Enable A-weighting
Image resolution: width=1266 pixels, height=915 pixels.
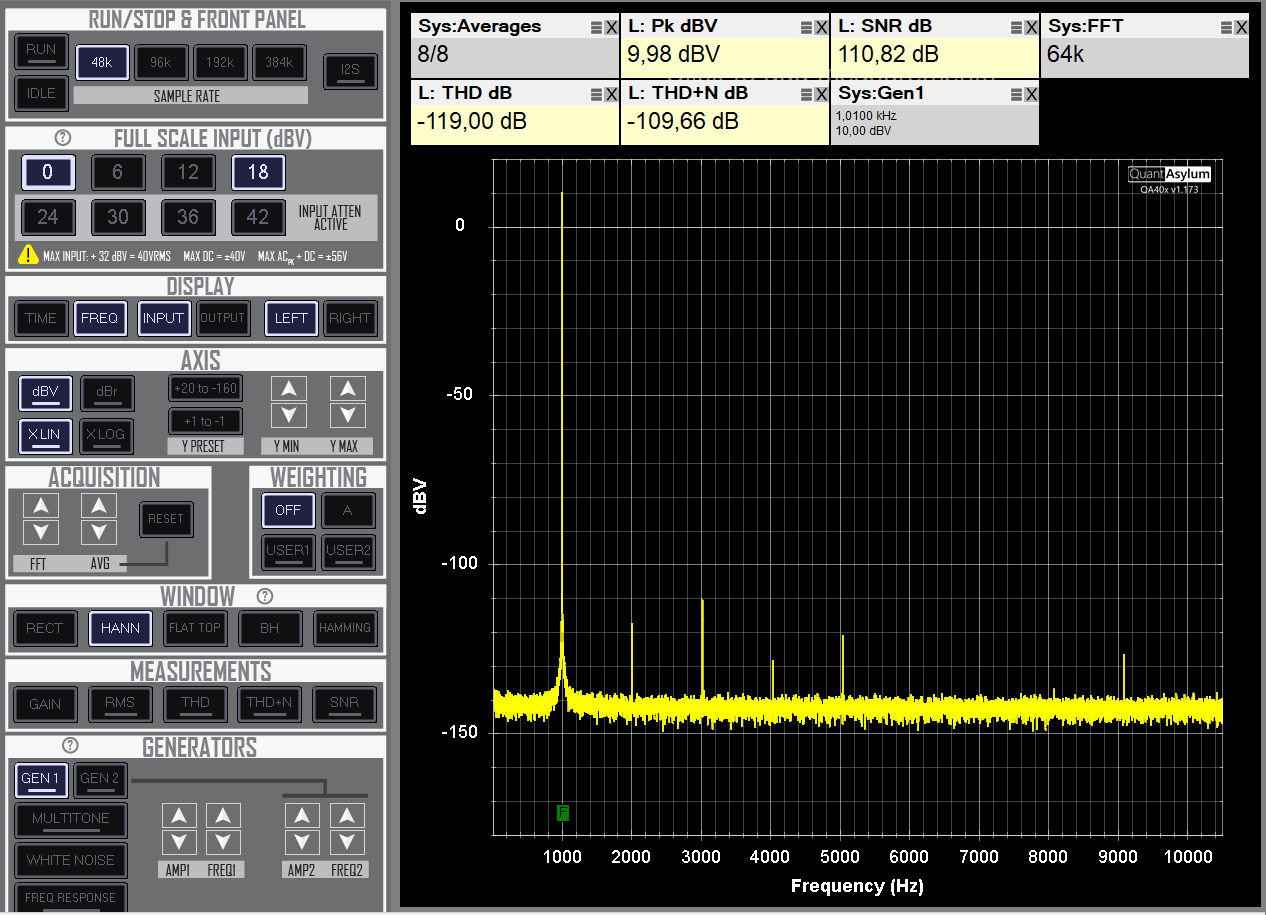(x=348, y=510)
